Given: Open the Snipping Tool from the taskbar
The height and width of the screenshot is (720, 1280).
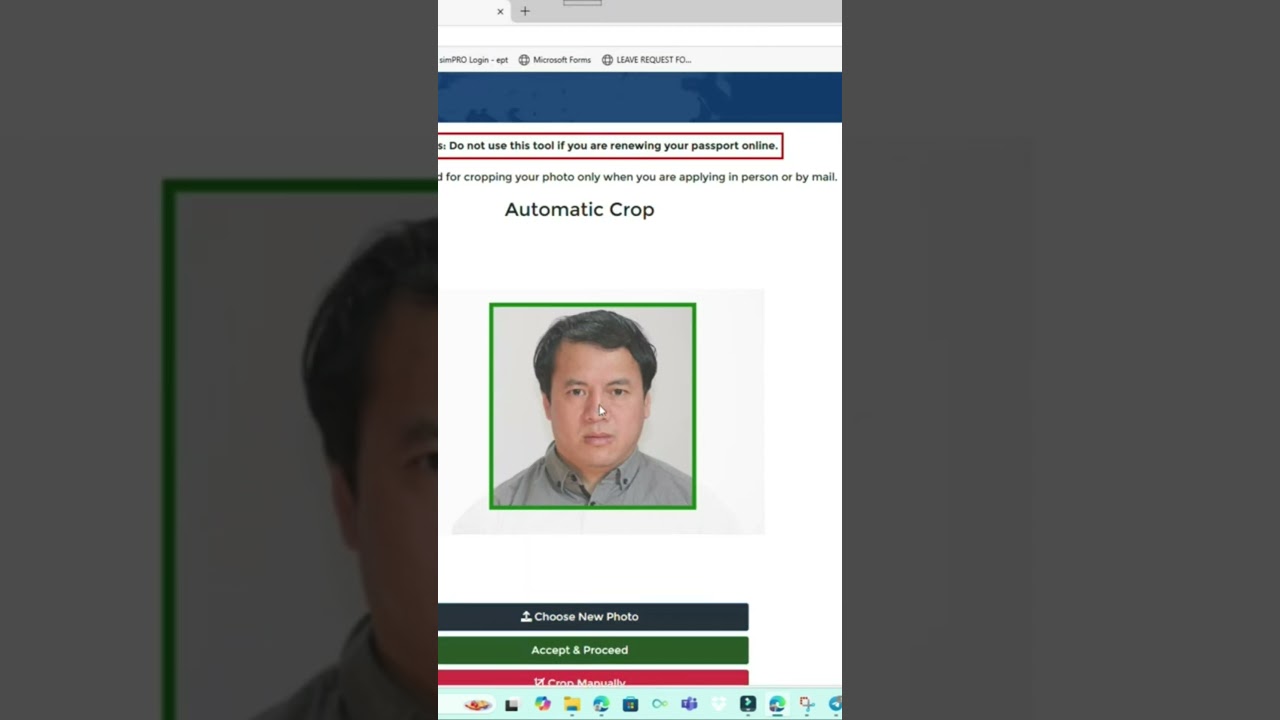Looking at the screenshot, I should click(807, 704).
